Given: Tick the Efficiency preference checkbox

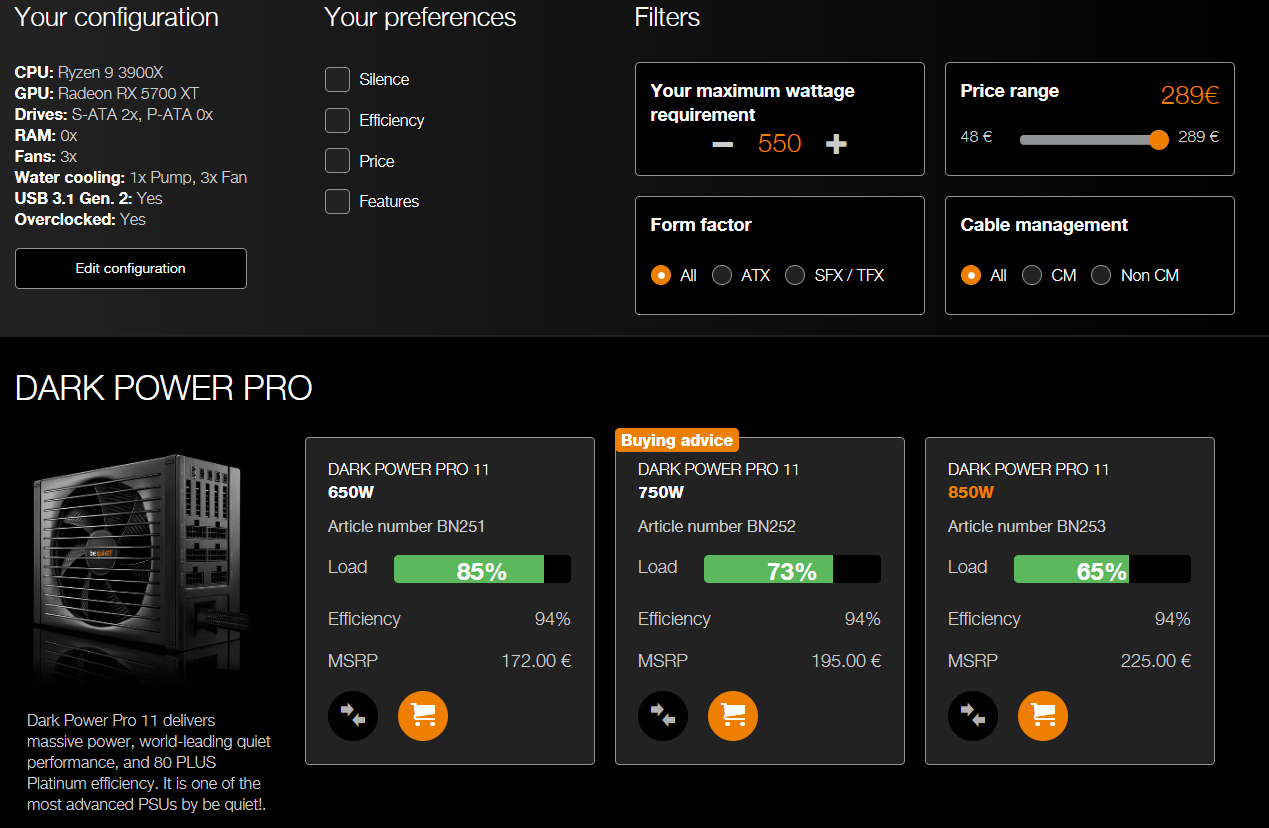Looking at the screenshot, I should click(x=337, y=120).
